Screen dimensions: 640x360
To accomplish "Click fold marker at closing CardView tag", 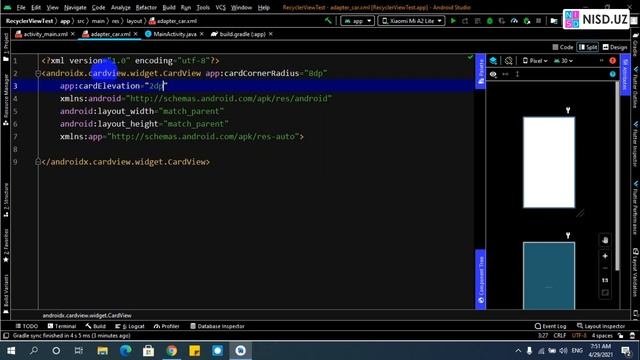I will (x=38, y=162).
